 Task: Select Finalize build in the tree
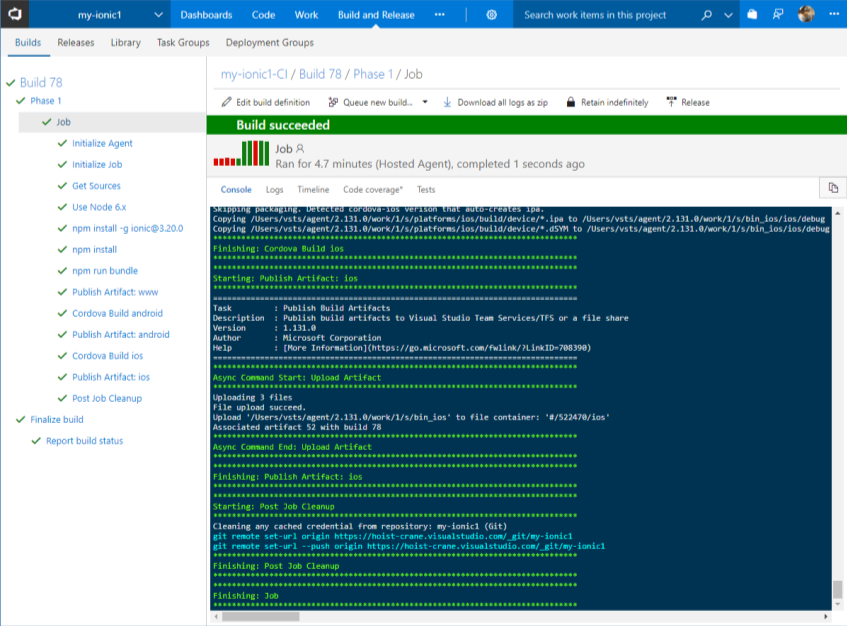pos(57,420)
